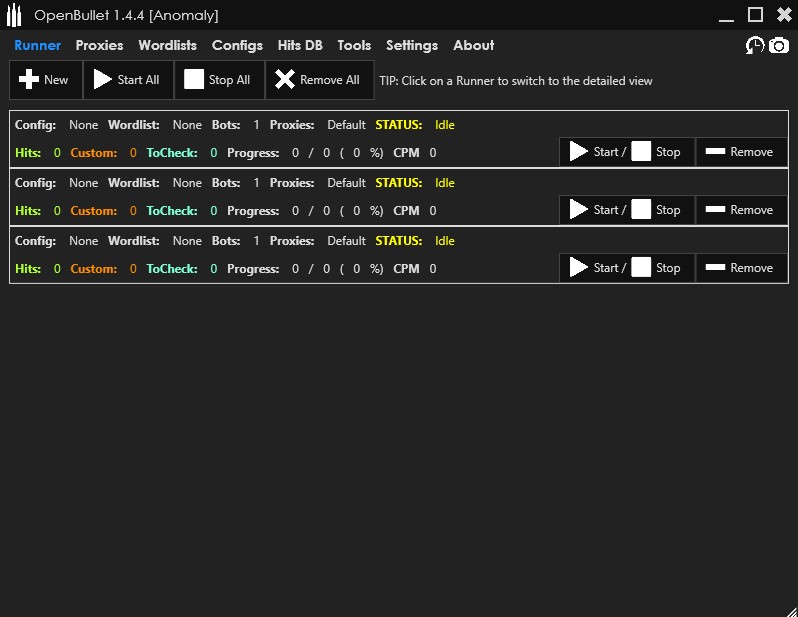Click the New runner button
Image resolution: width=798 pixels, height=617 pixels.
point(46,79)
